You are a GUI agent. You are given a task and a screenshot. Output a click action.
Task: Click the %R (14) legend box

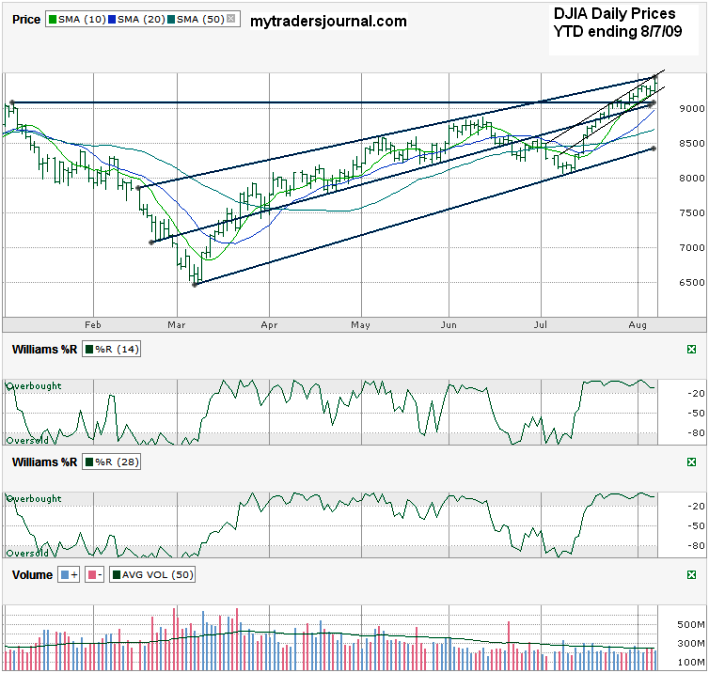point(111,349)
